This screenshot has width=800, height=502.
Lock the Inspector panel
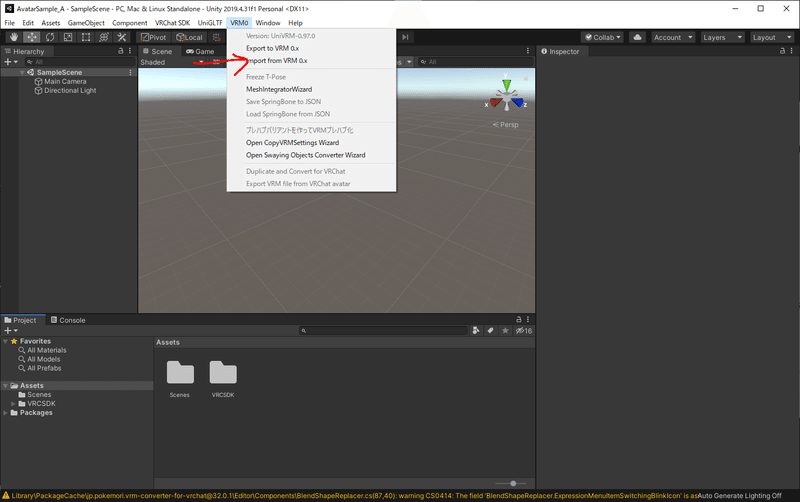(782, 51)
